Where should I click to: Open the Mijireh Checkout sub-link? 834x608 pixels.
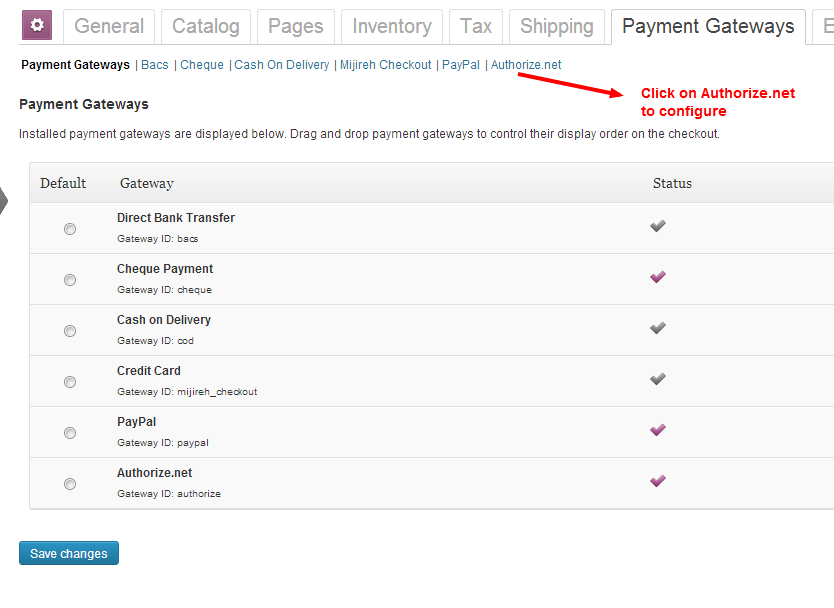(386, 65)
